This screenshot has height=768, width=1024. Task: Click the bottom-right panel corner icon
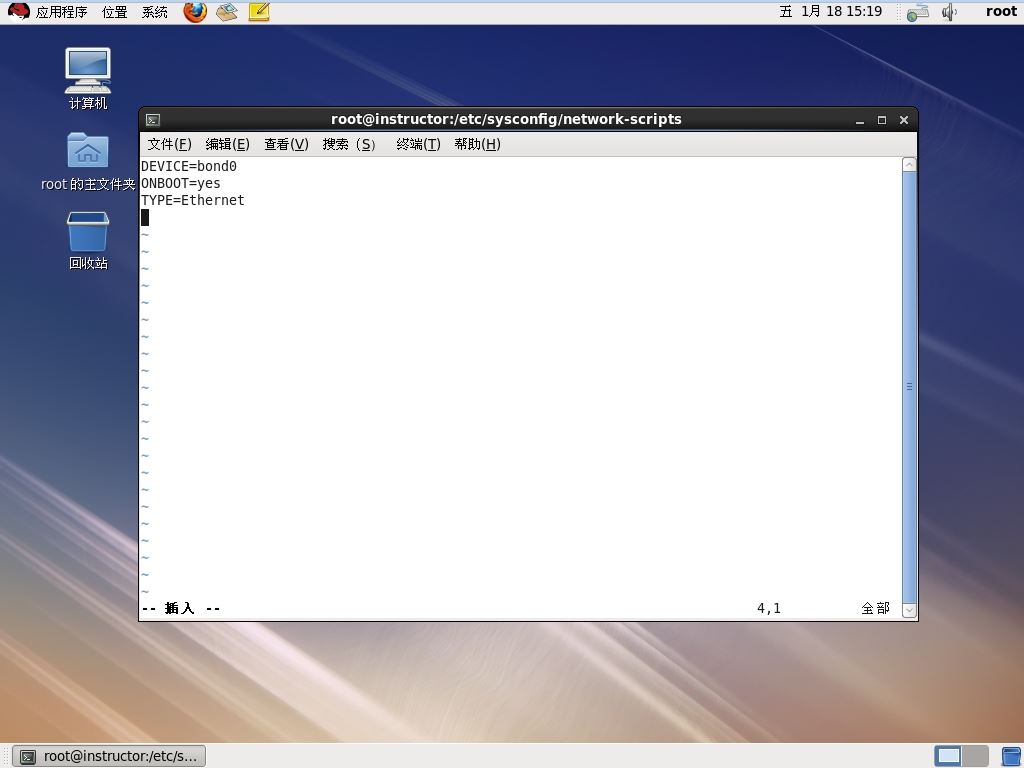pos(1011,756)
